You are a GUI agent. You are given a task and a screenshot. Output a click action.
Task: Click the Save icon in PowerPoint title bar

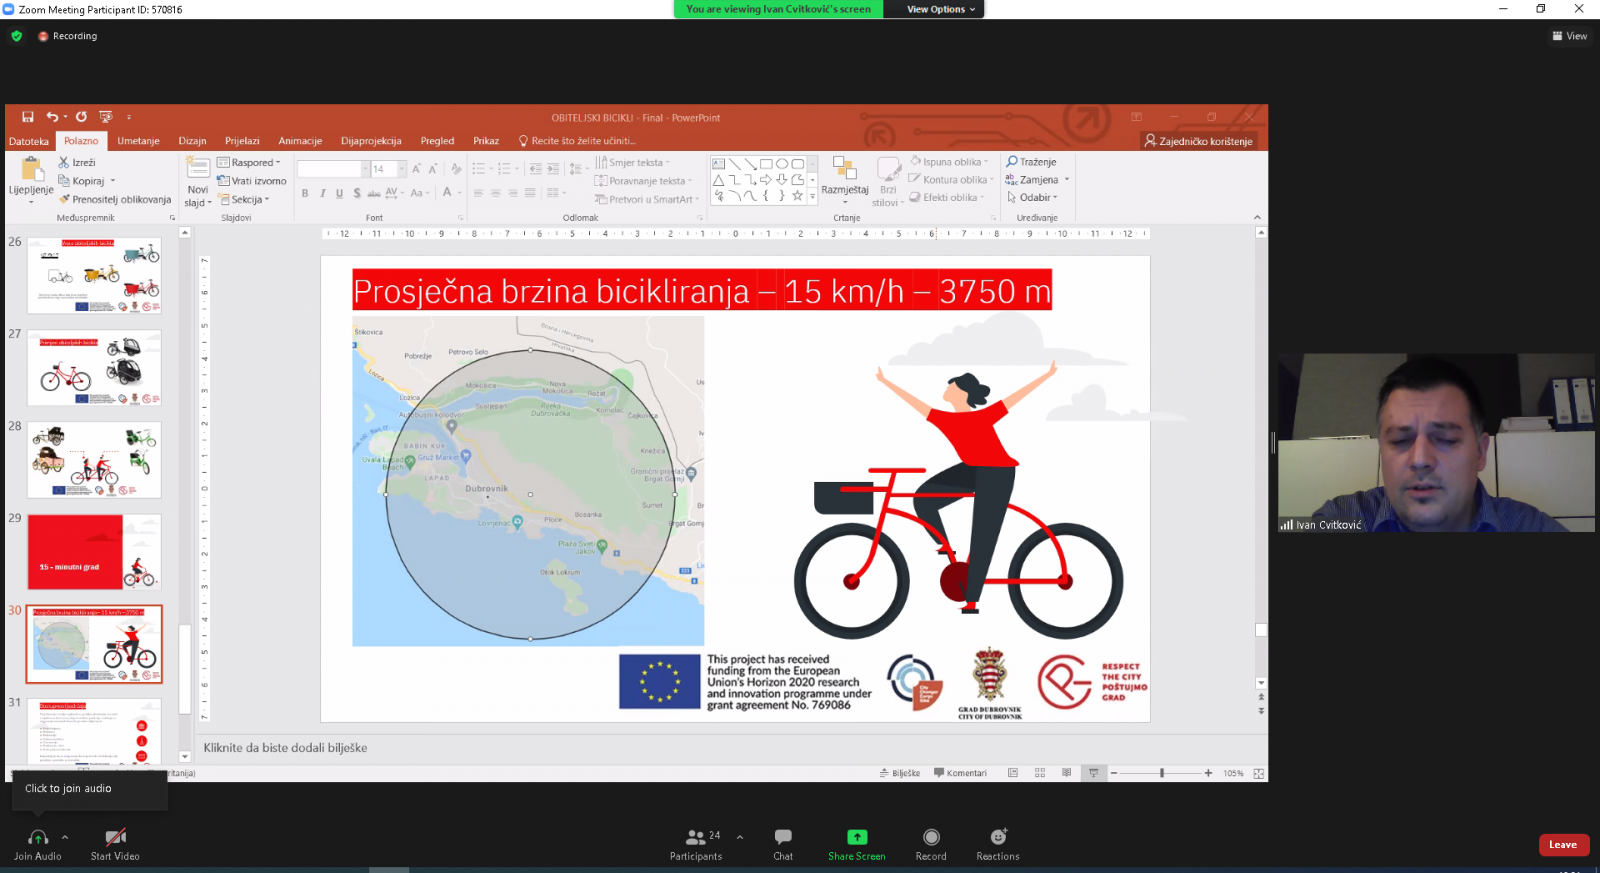(x=28, y=117)
